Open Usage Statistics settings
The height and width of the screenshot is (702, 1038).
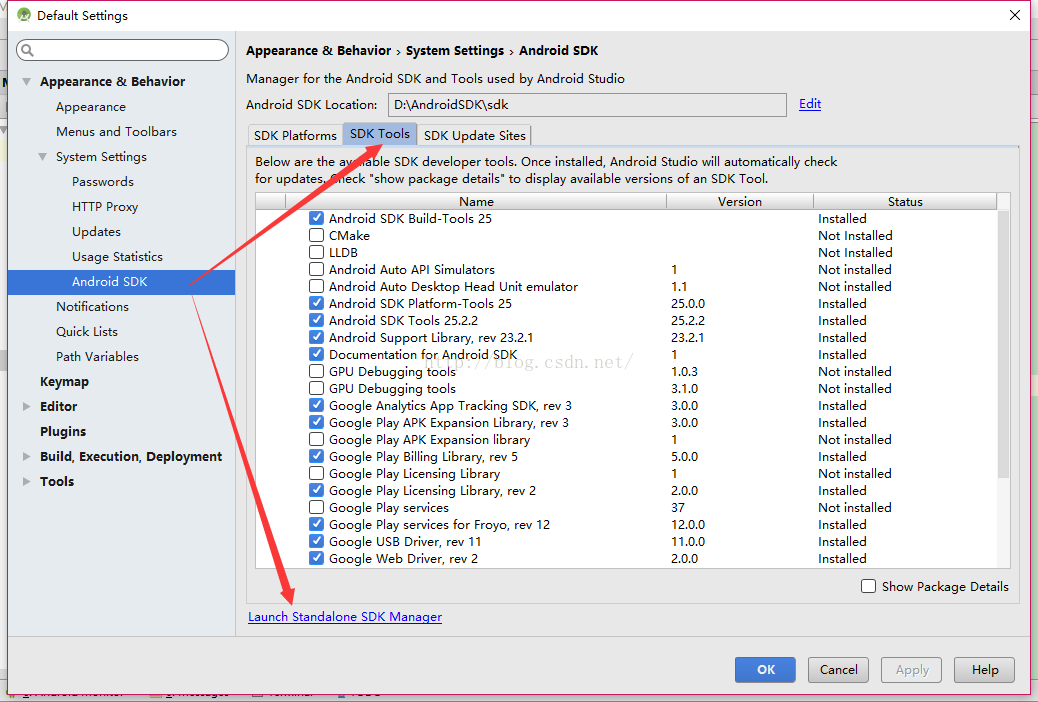tap(117, 256)
